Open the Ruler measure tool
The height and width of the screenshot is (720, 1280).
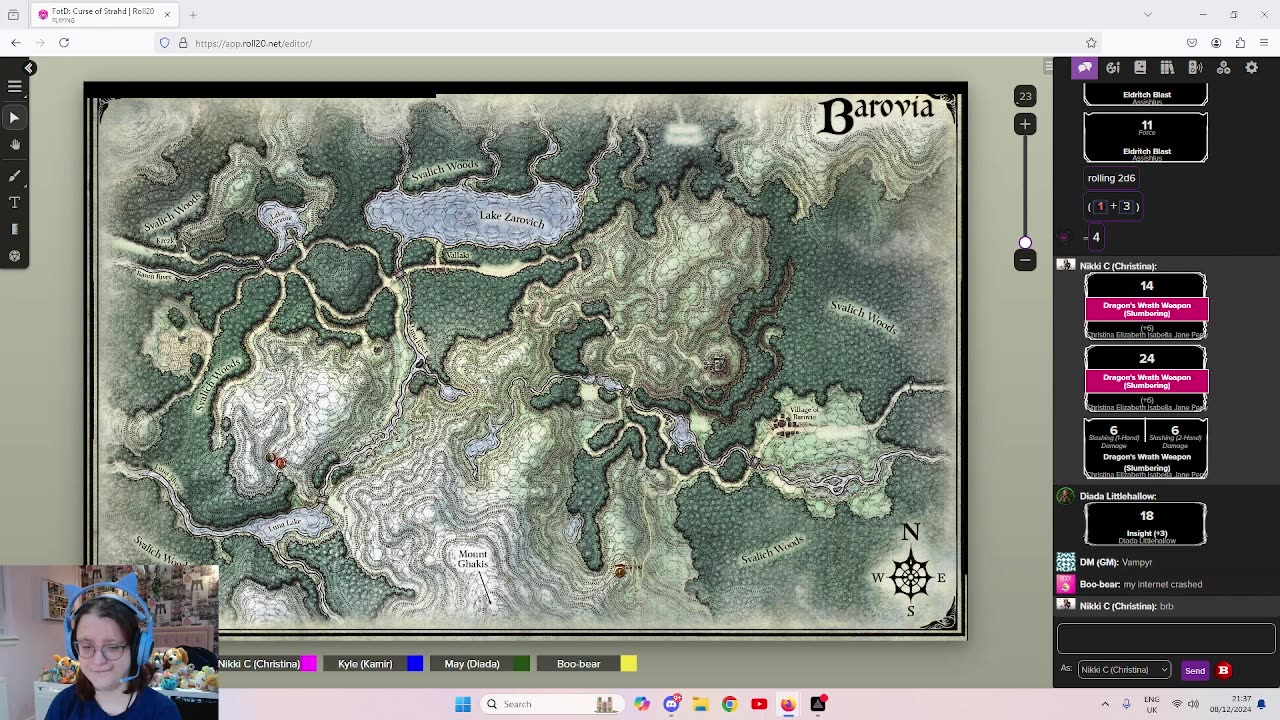tap(15, 229)
